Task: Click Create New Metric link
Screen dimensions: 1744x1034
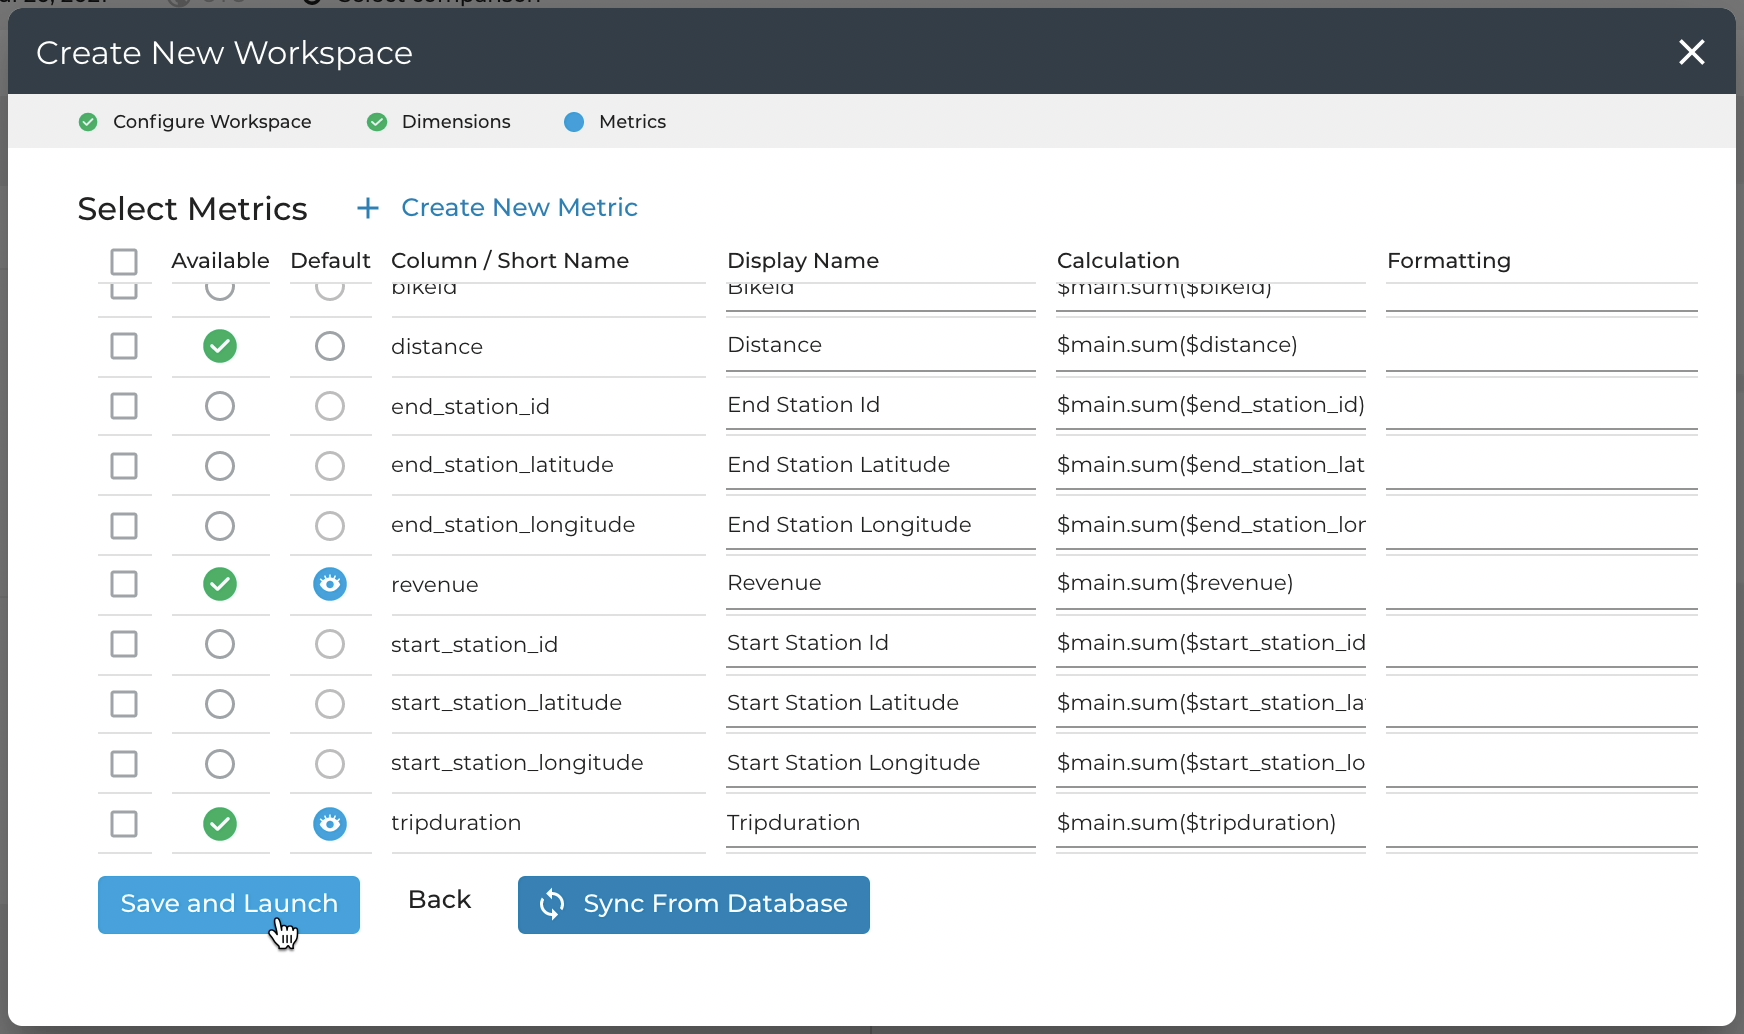Action: point(519,207)
